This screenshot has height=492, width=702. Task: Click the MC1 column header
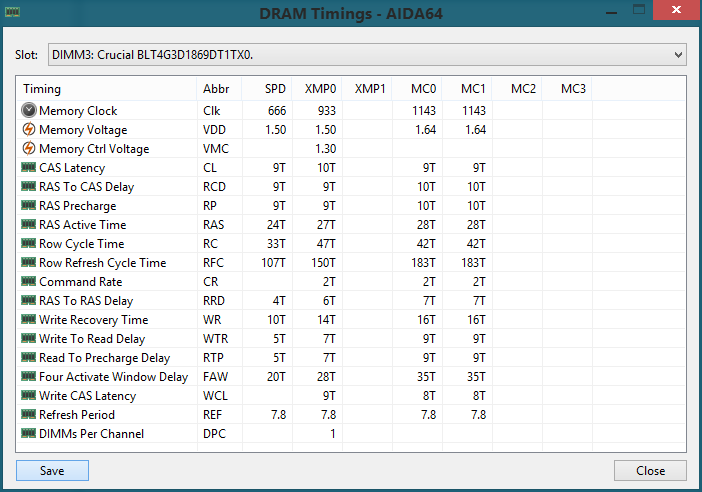467,89
